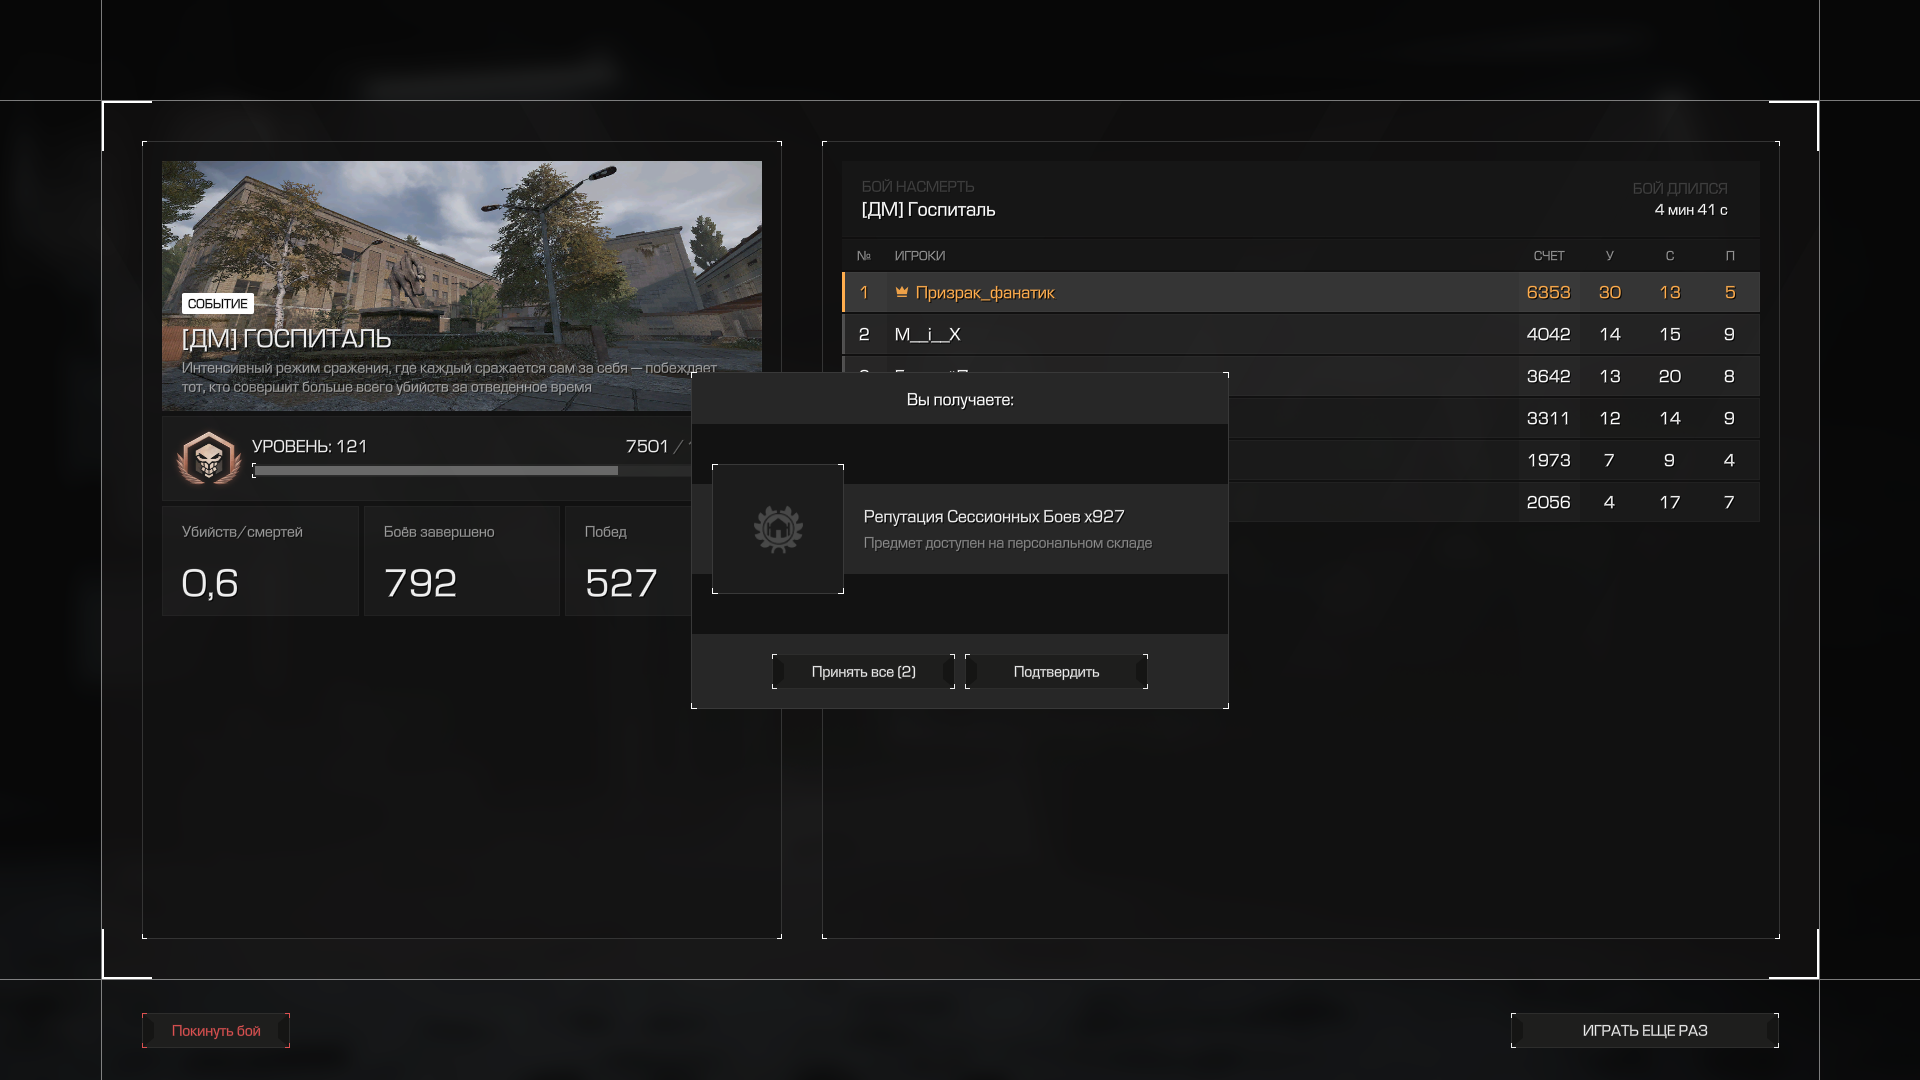This screenshot has width=1920, height=1080.
Task: Select the M__i__X player row
Action: point(1200,334)
